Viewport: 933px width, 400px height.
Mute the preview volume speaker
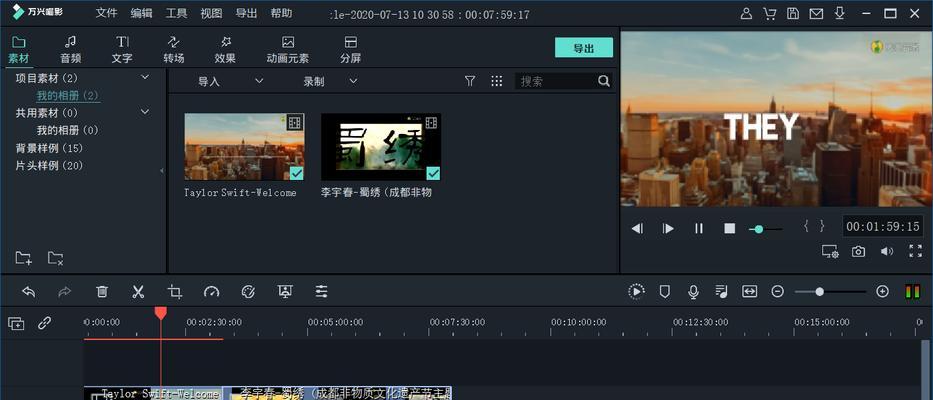[x=887, y=251]
